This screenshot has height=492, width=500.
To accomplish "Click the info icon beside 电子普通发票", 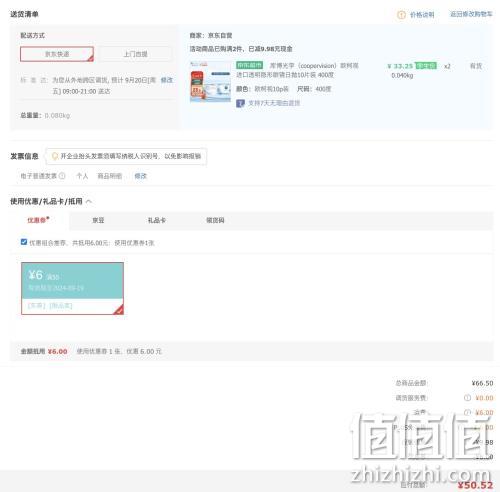I will pos(62,176).
